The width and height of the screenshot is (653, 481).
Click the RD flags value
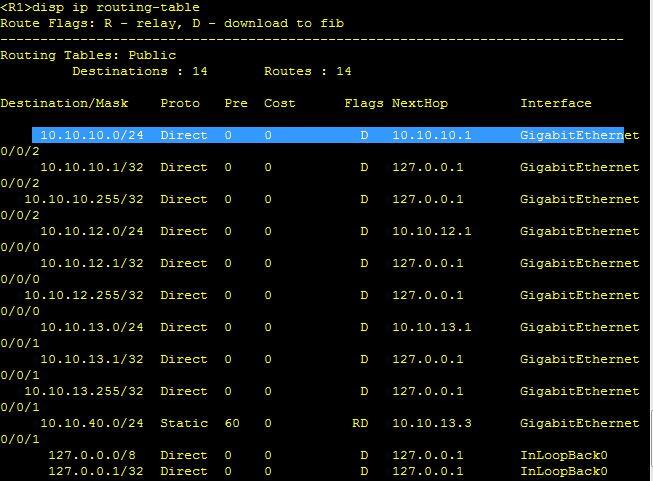[360, 423]
